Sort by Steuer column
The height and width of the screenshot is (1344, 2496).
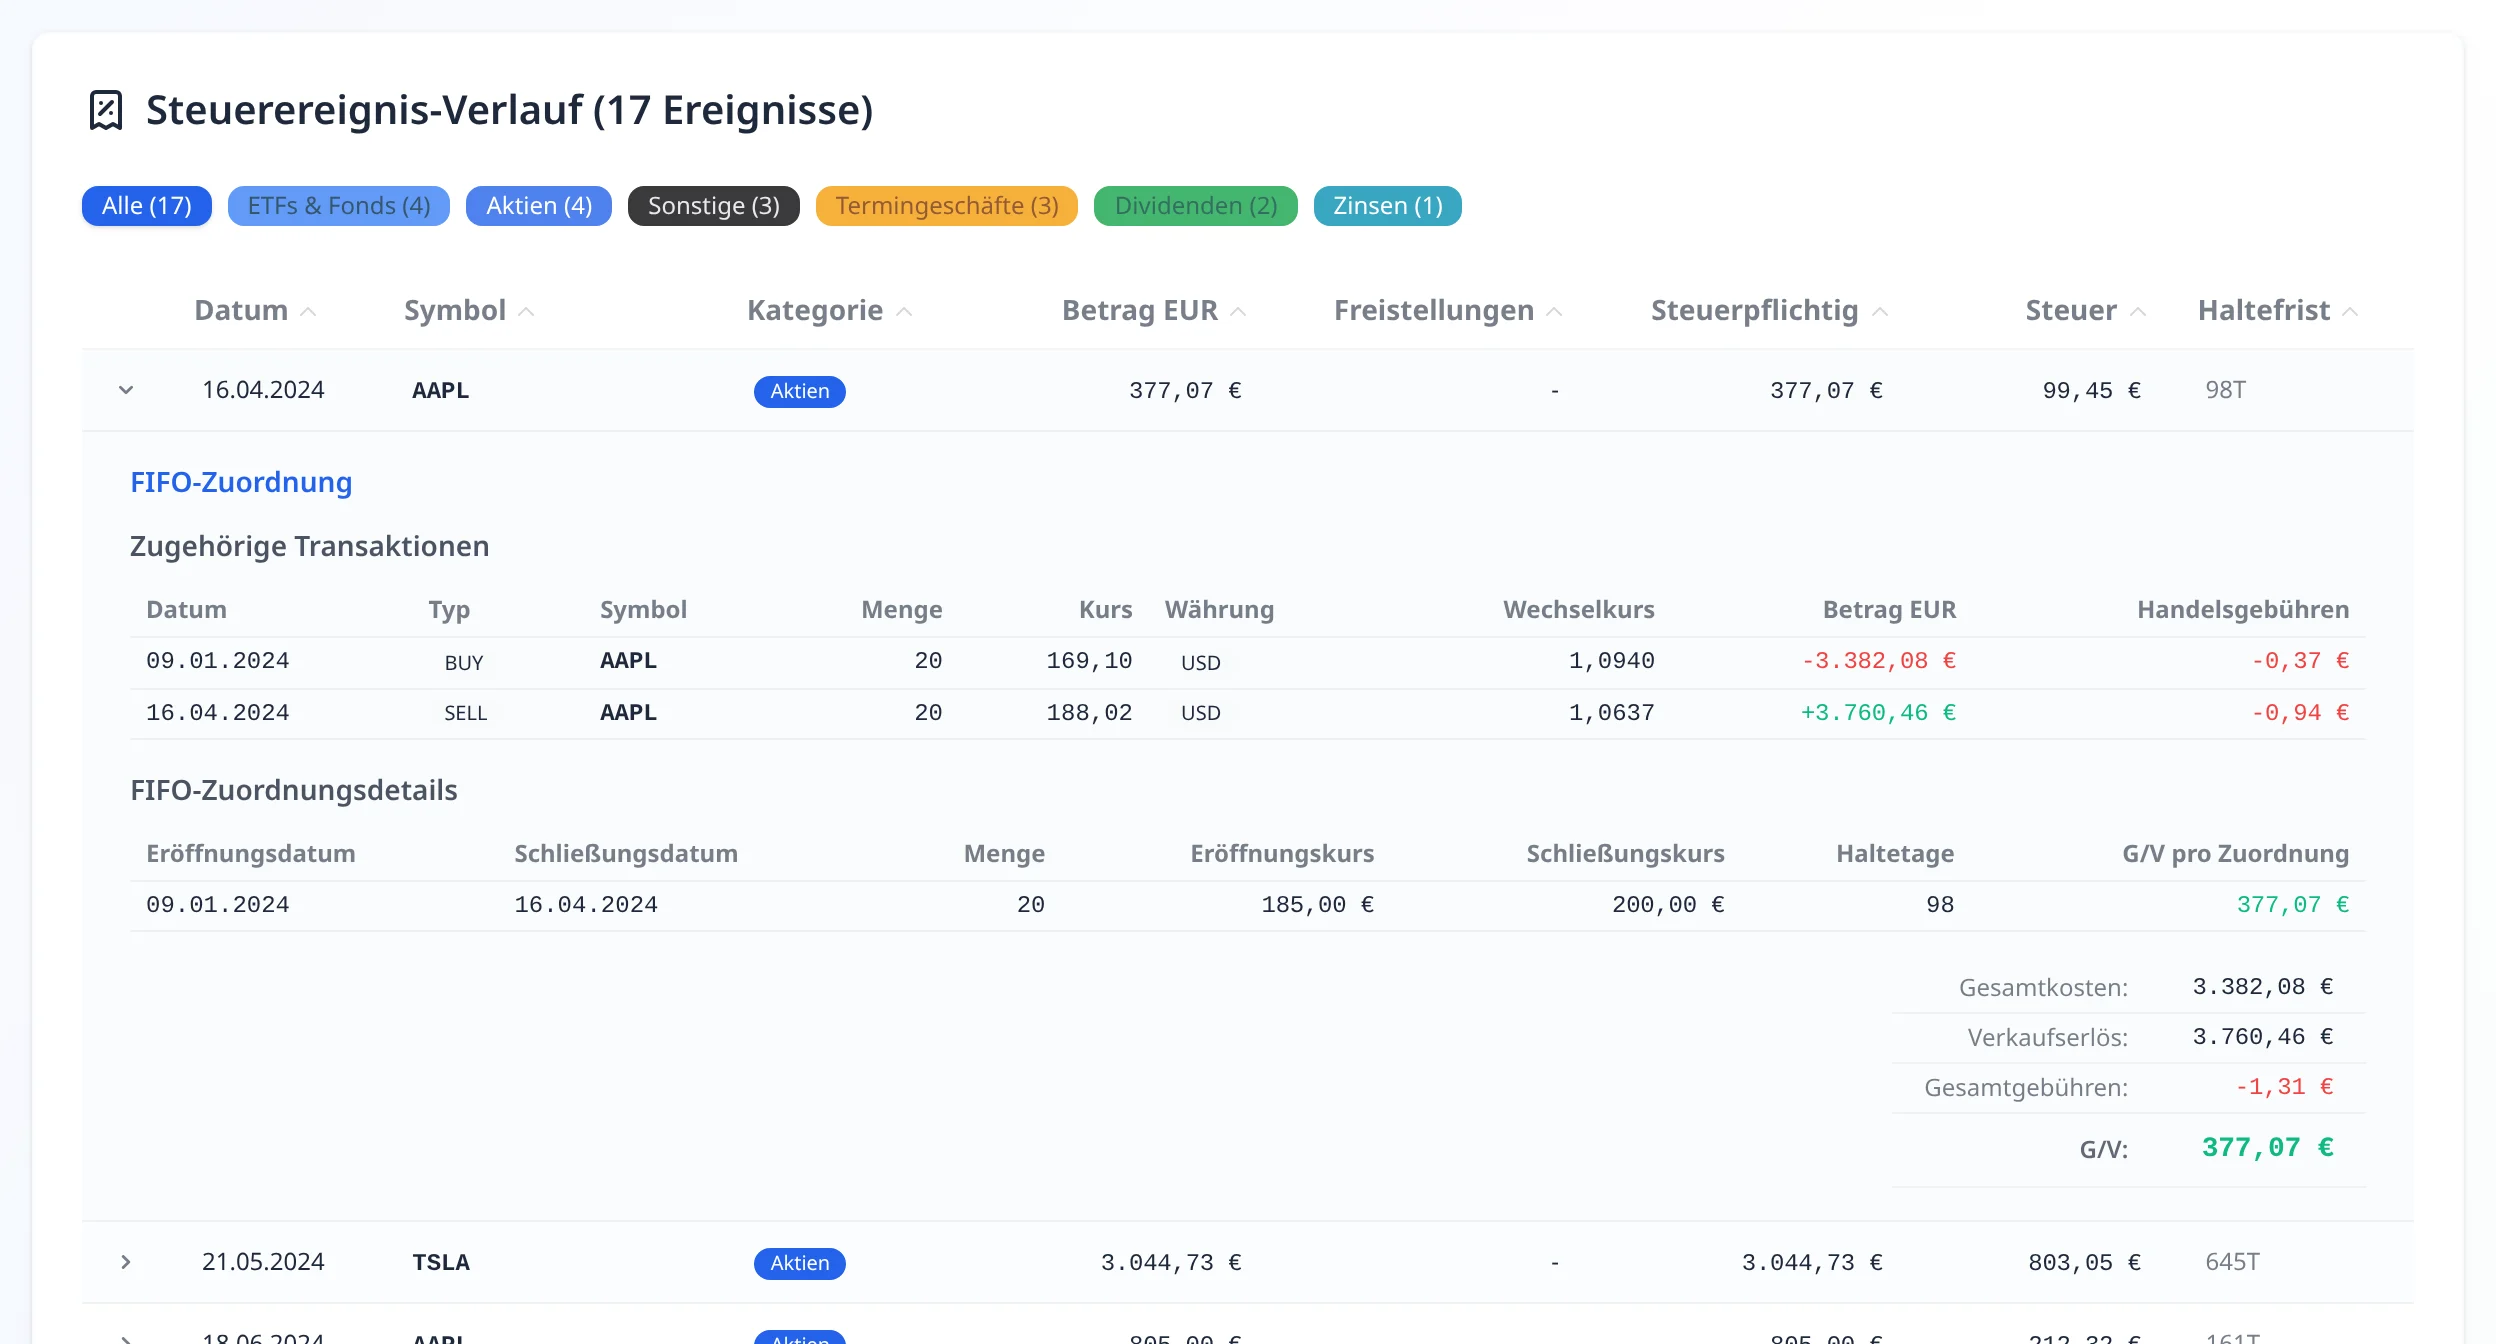pos(2071,311)
